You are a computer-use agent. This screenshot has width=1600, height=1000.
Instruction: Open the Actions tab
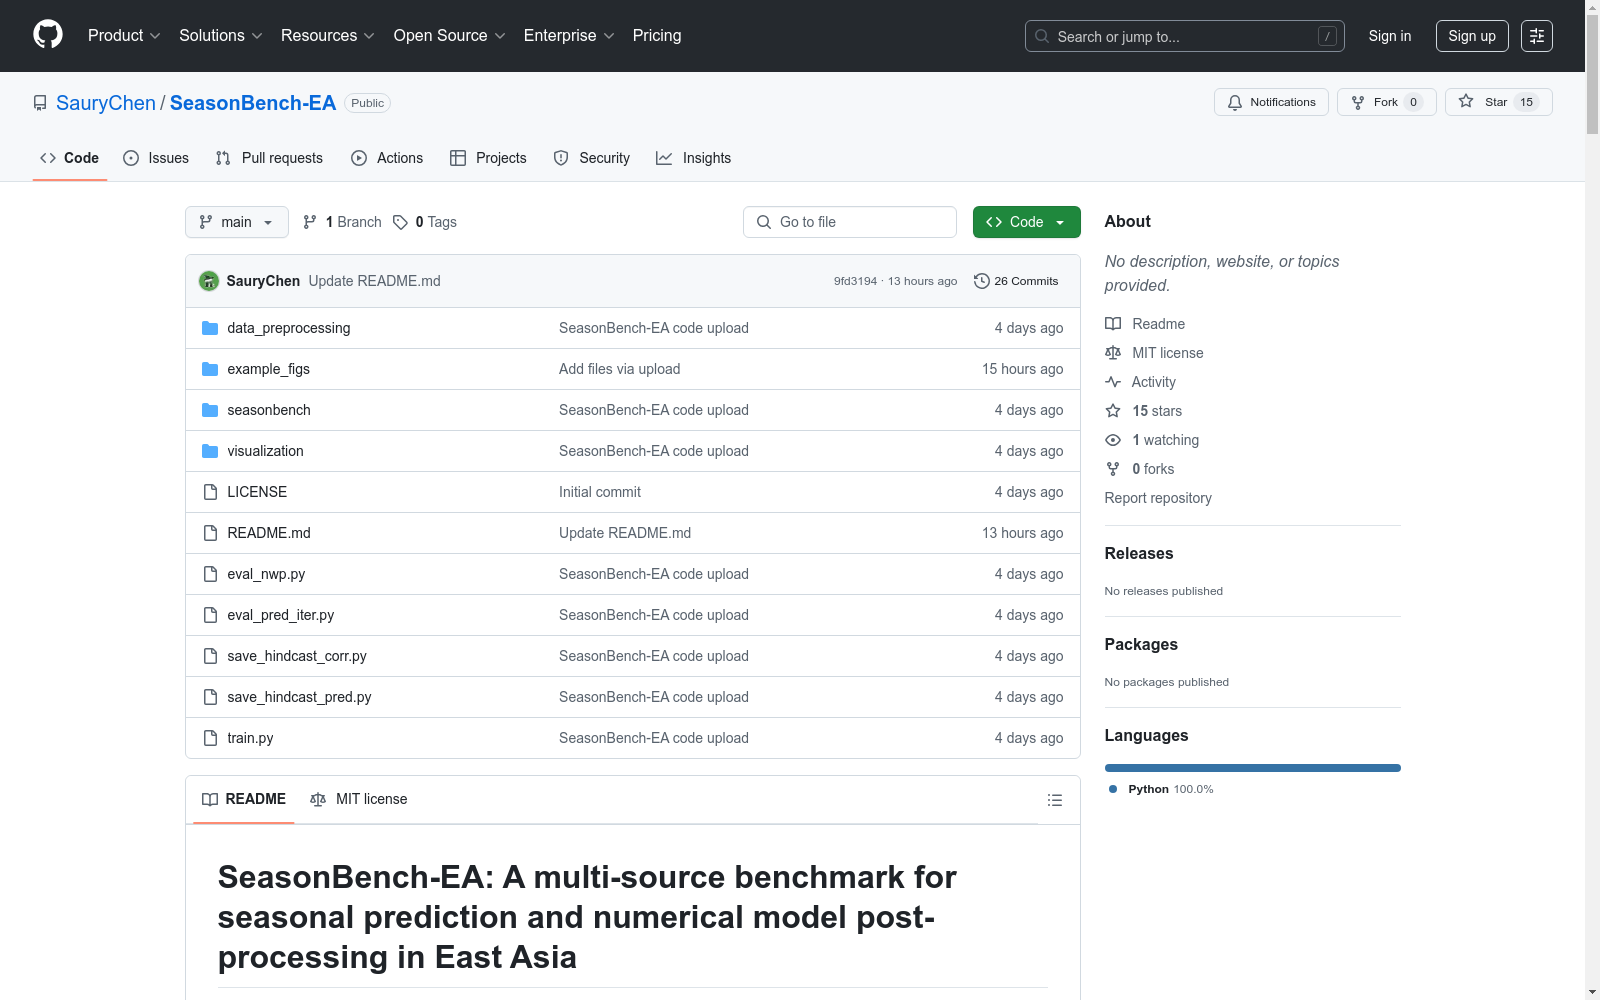(387, 158)
